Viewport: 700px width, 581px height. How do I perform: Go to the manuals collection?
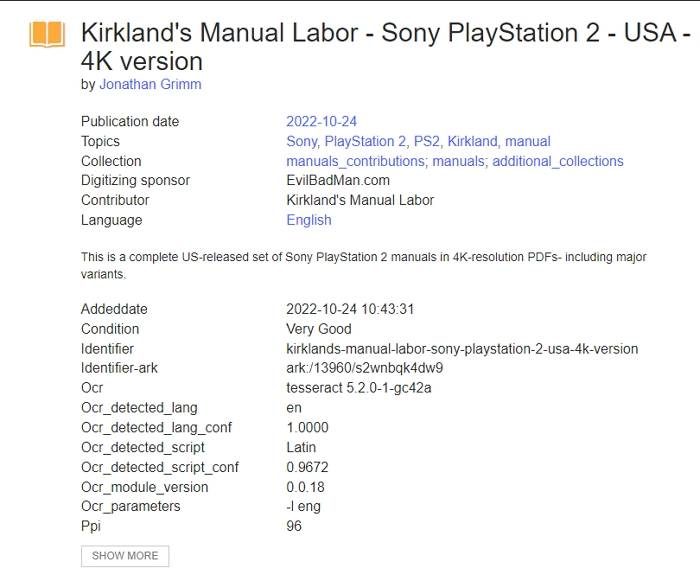point(458,161)
